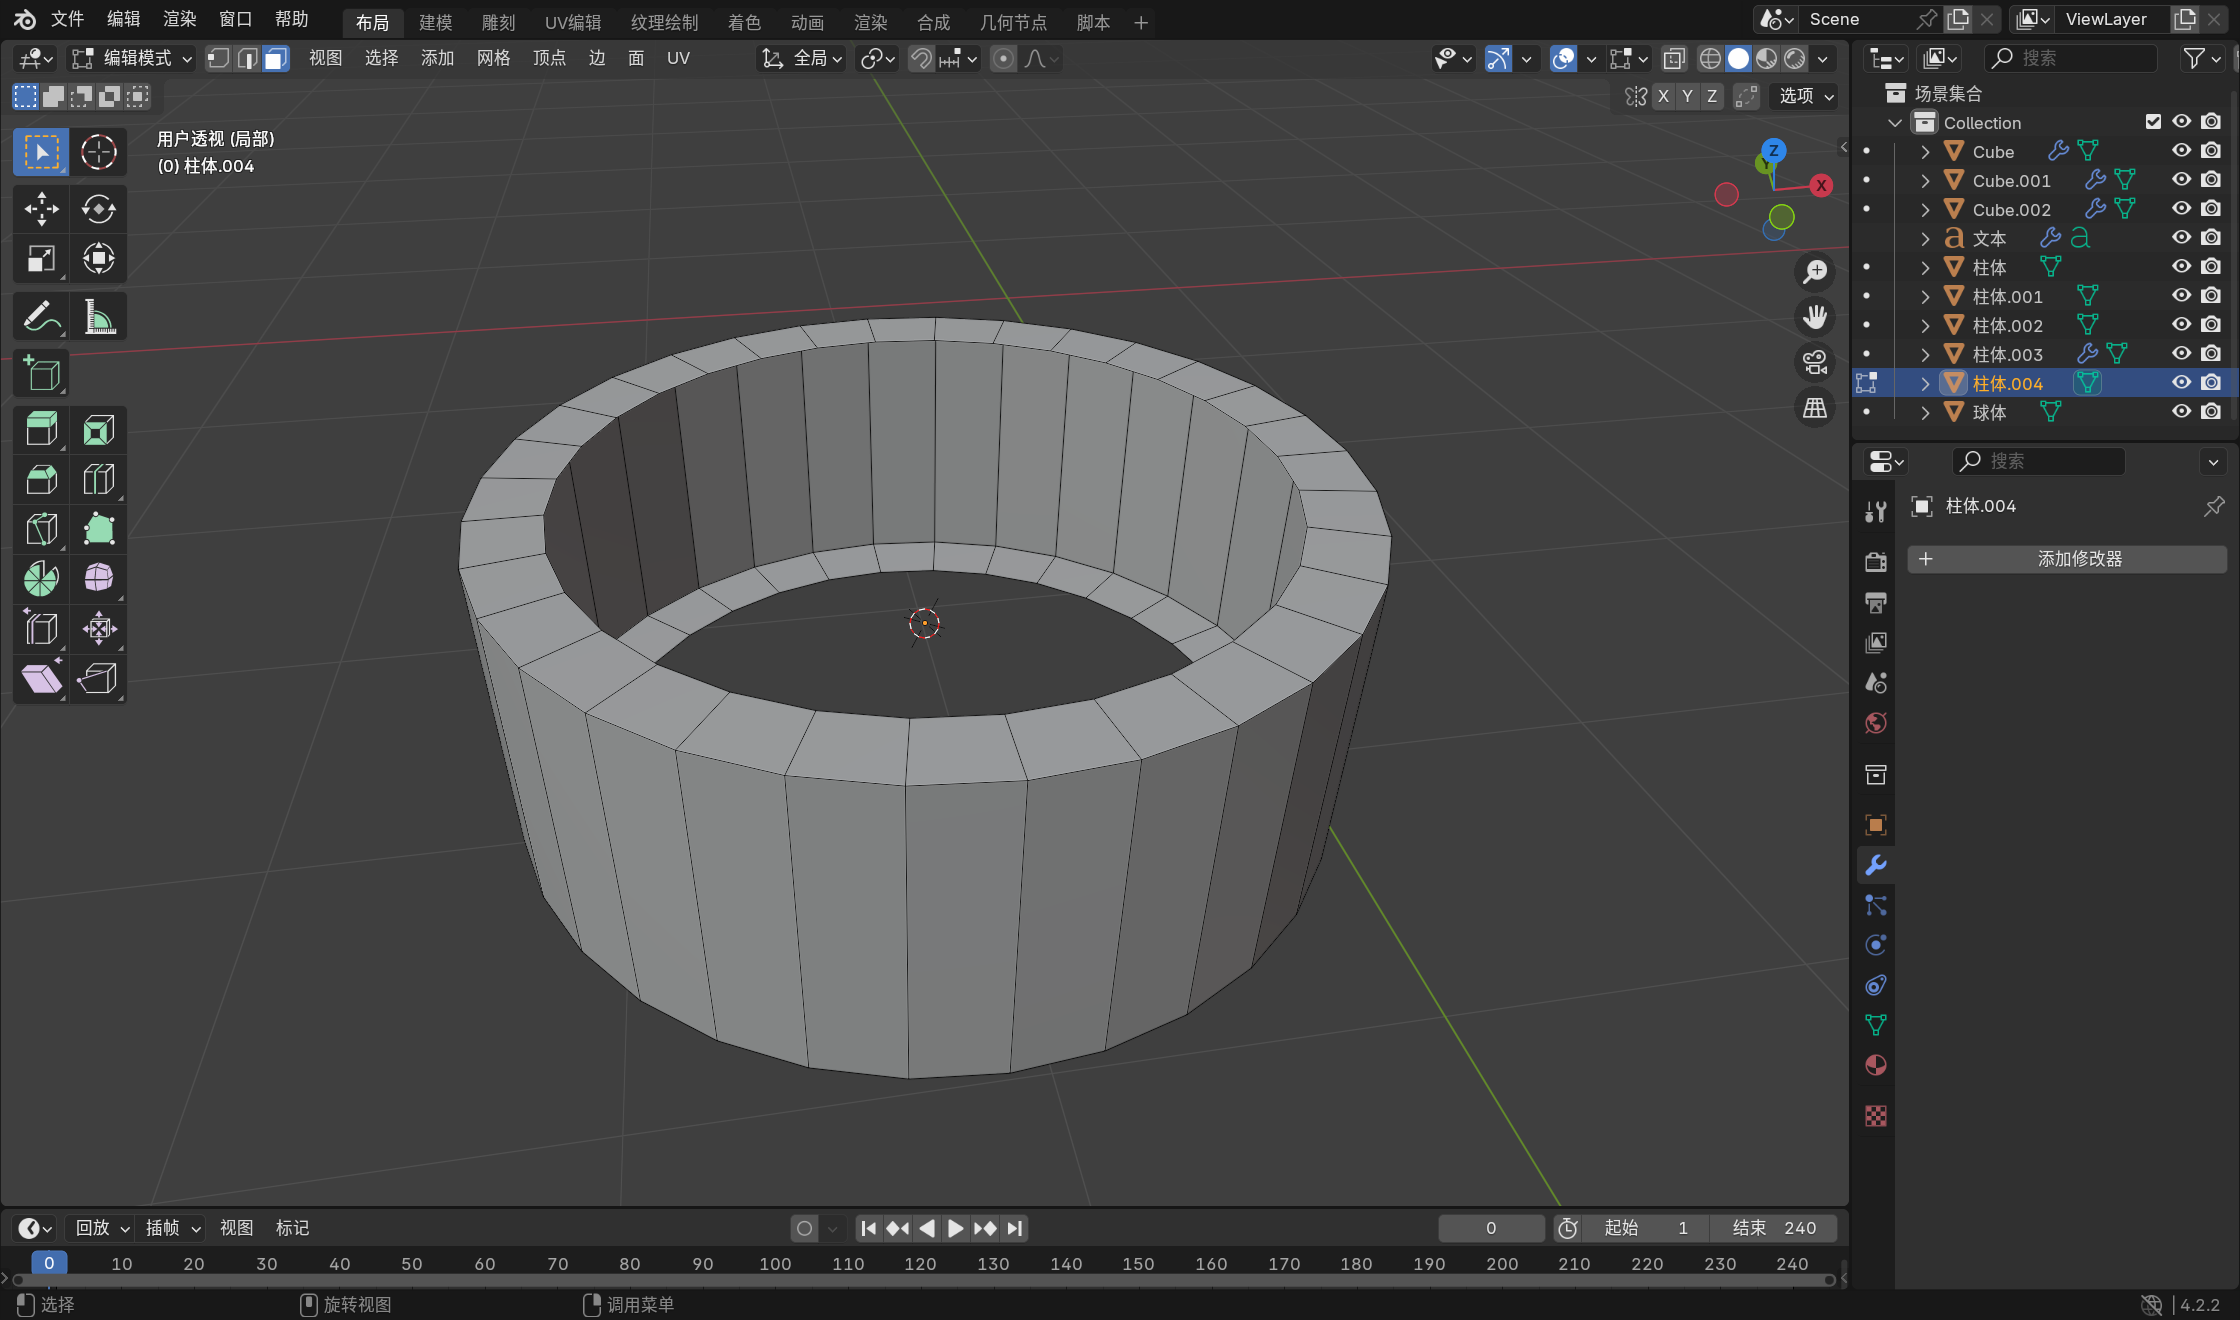Open the 选项 options dropdown
Image resolution: width=2240 pixels, height=1320 pixels.
point(1805,96)
